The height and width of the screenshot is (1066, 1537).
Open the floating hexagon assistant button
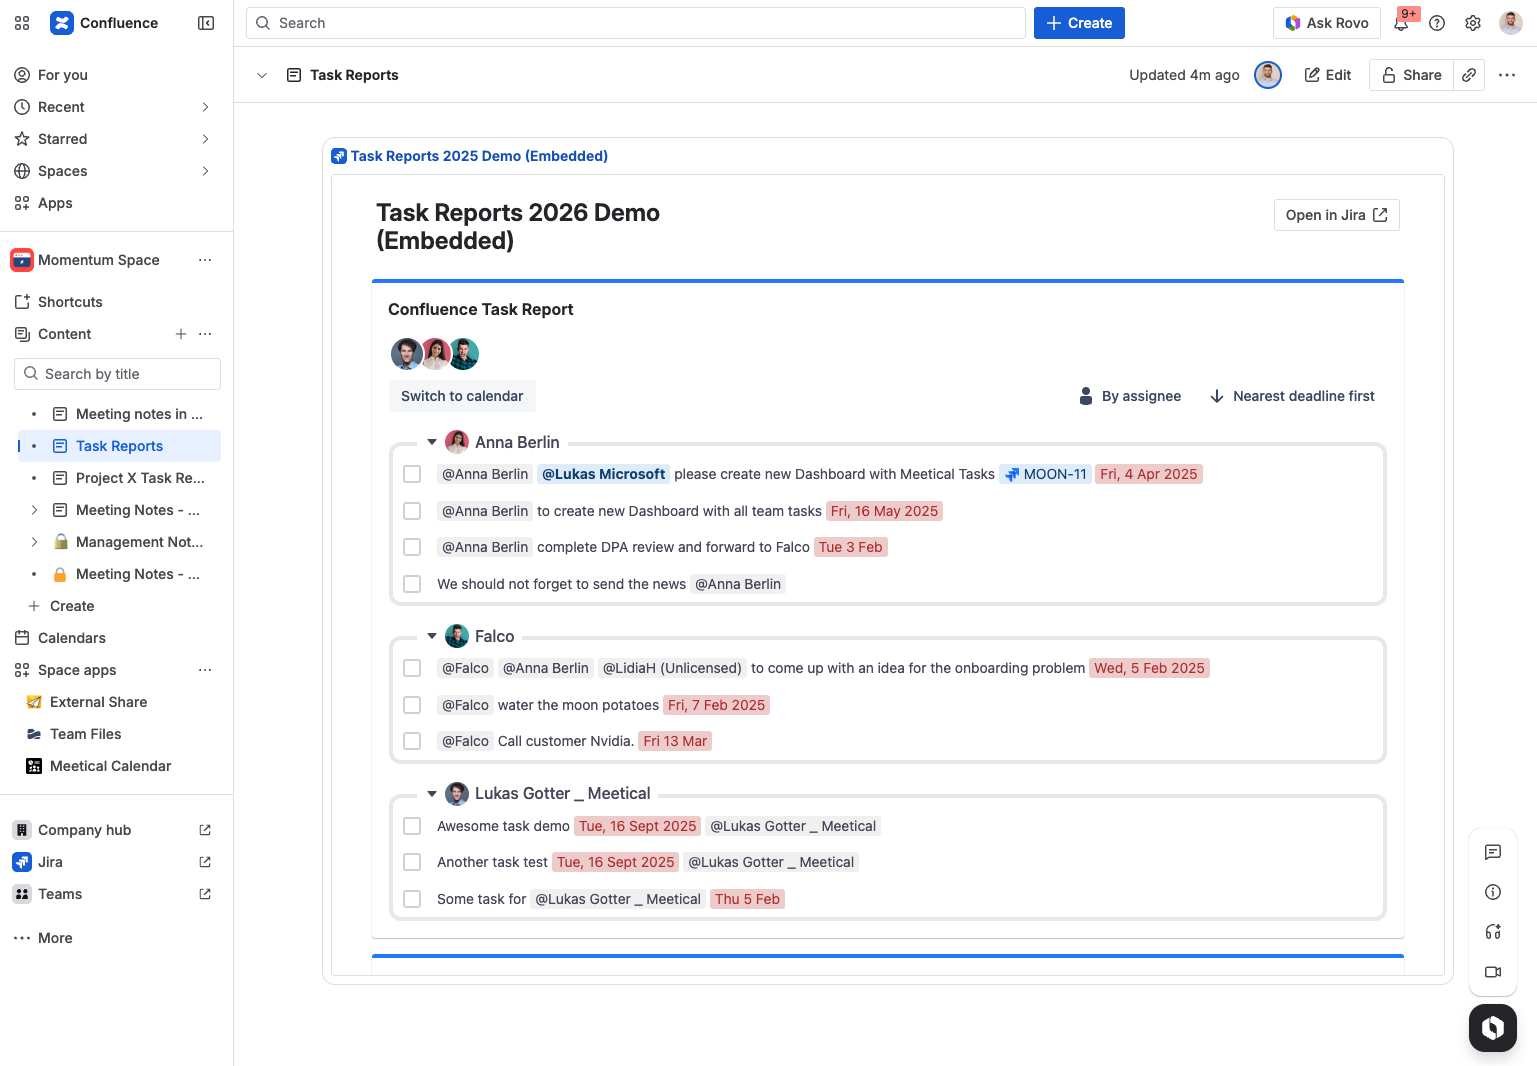tap(1493, 1028)
